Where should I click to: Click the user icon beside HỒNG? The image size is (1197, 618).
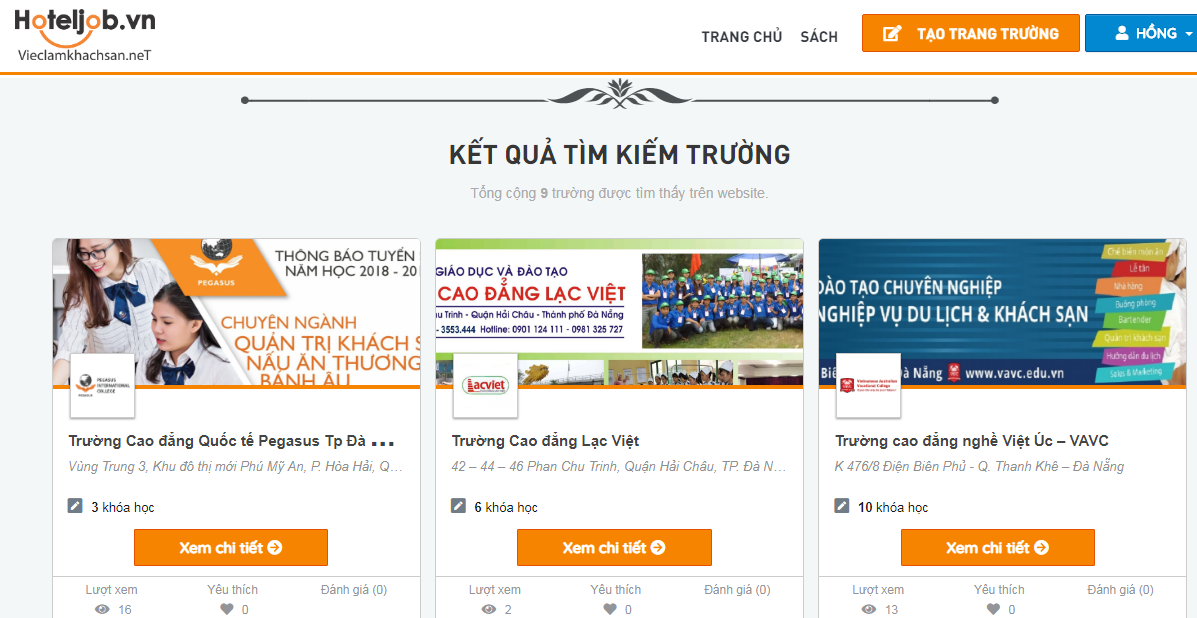pyautogui.click(x=1121, y=33)
